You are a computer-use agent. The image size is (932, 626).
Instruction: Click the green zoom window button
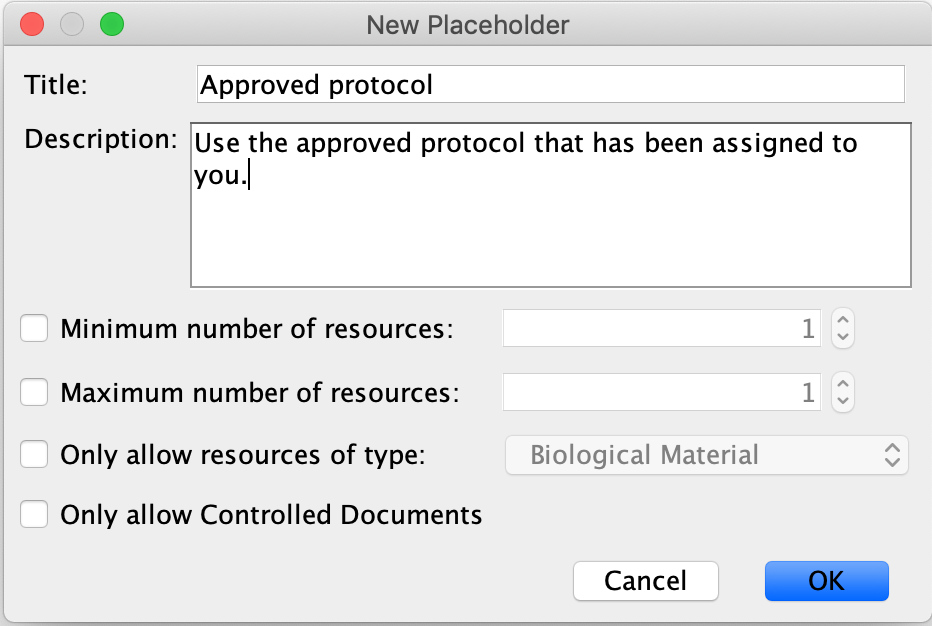pos(112,24)
